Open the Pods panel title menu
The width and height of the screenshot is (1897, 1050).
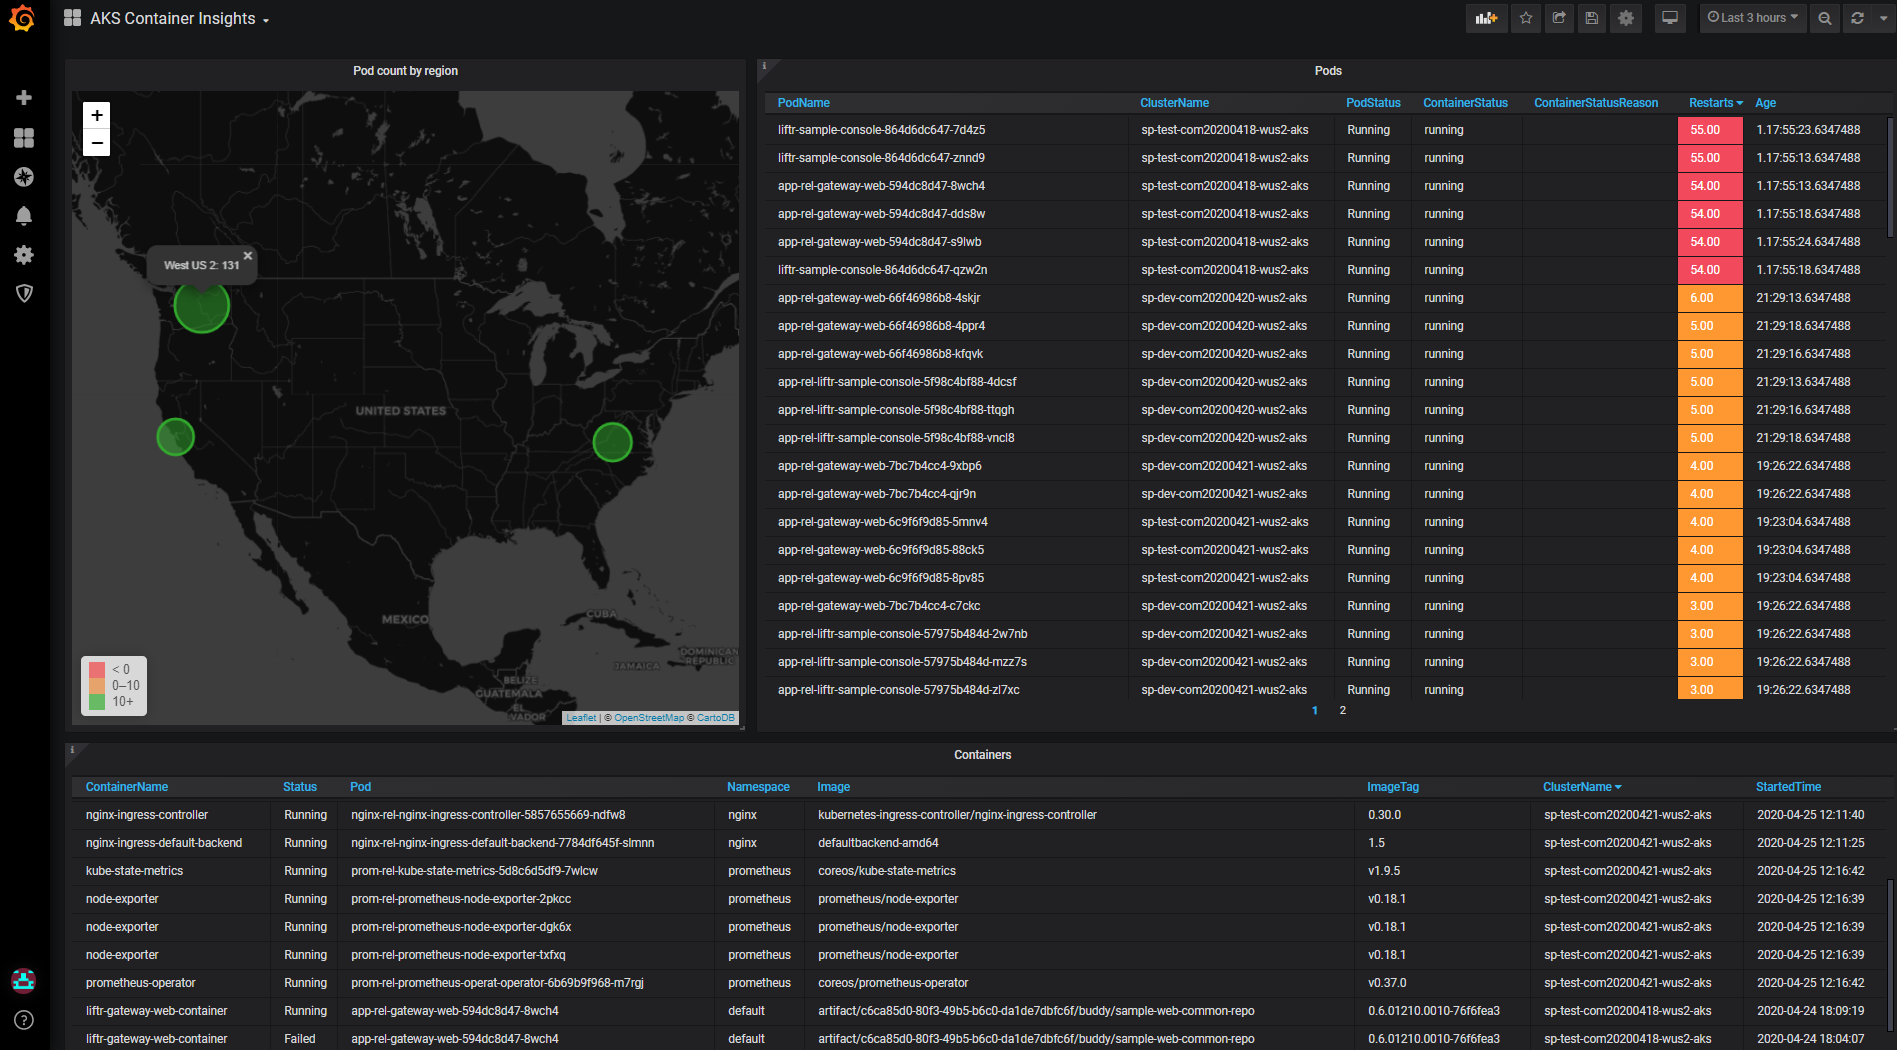tap(1328, 71)
